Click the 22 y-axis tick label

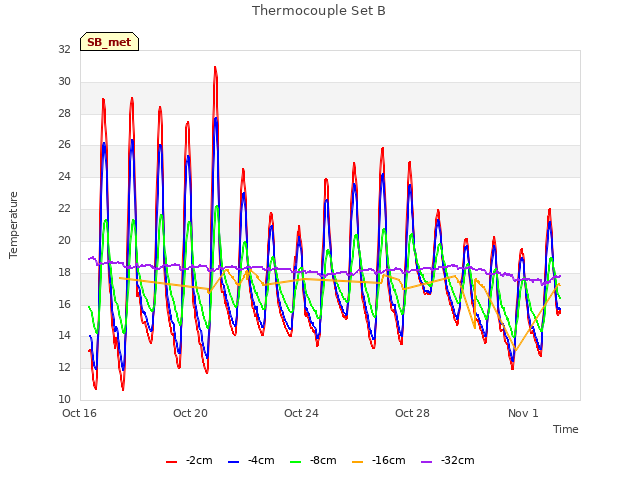coord(64,209)
